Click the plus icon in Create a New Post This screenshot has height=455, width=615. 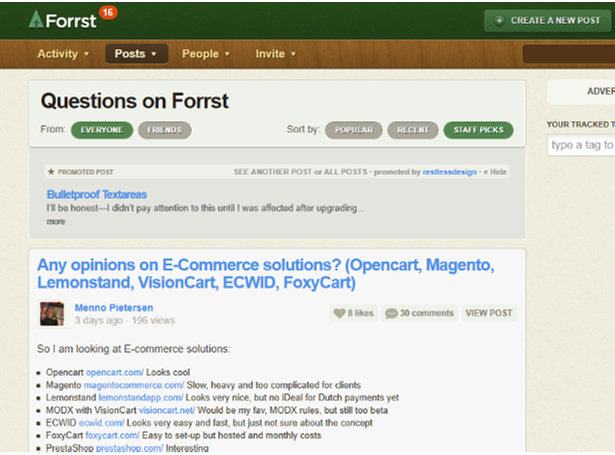coord(499,20)
